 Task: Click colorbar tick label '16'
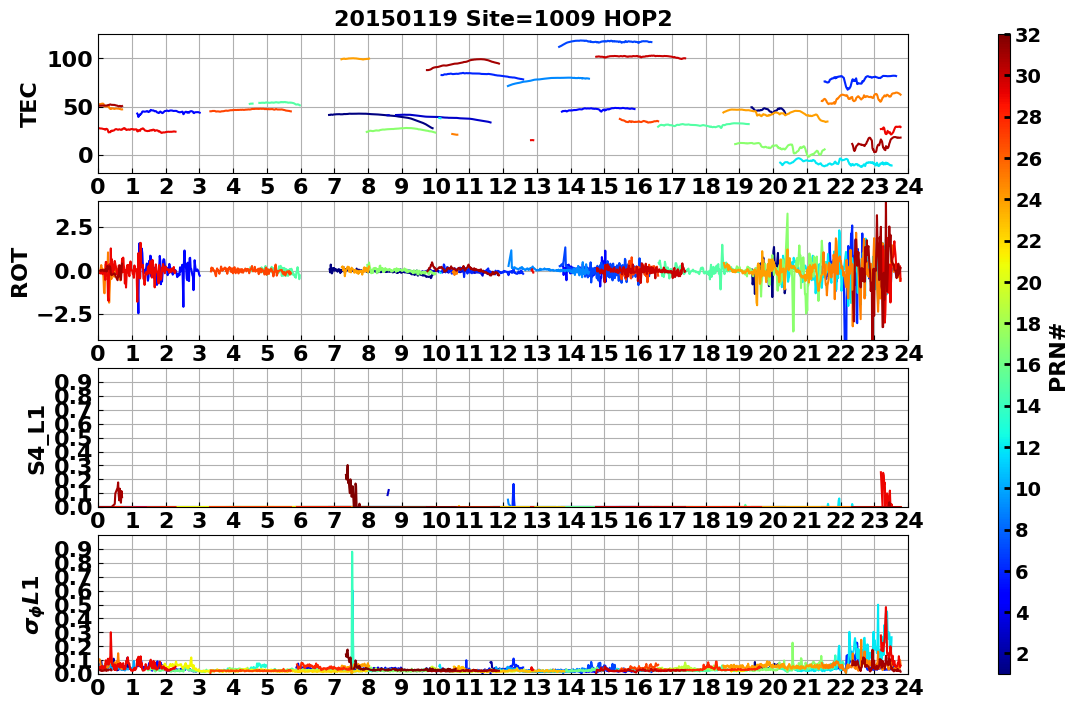pos(1028,365)
